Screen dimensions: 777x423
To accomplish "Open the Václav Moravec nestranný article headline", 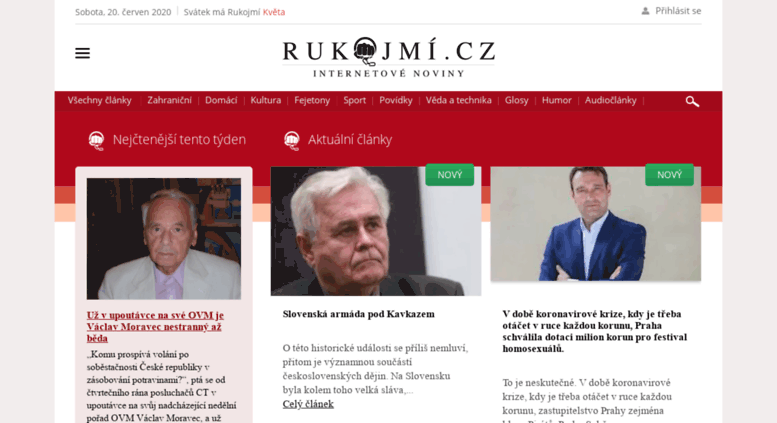I will (x=155, y=327).
